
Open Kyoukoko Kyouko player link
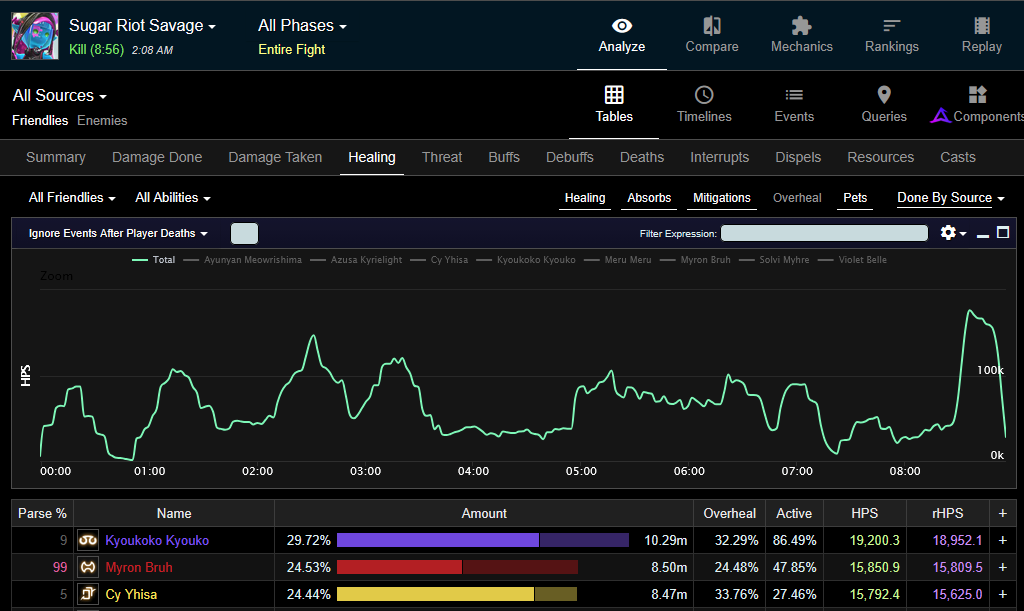[x=157, y=540]
